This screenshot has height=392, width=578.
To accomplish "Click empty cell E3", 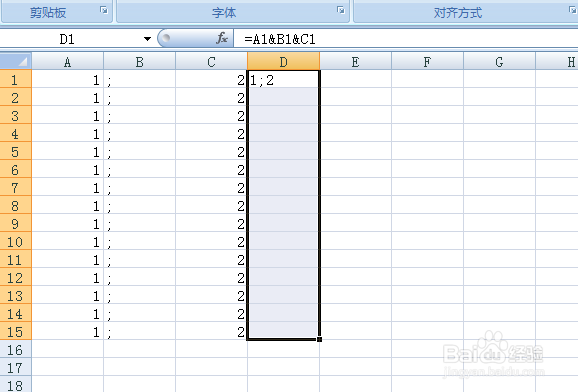I will pos(355,115).
